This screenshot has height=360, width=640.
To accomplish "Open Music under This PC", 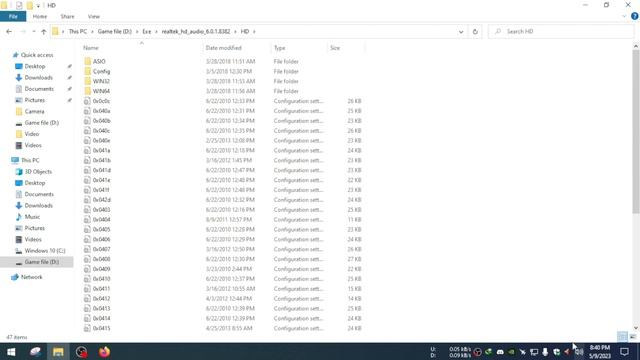I will click(x=32, y=217).
